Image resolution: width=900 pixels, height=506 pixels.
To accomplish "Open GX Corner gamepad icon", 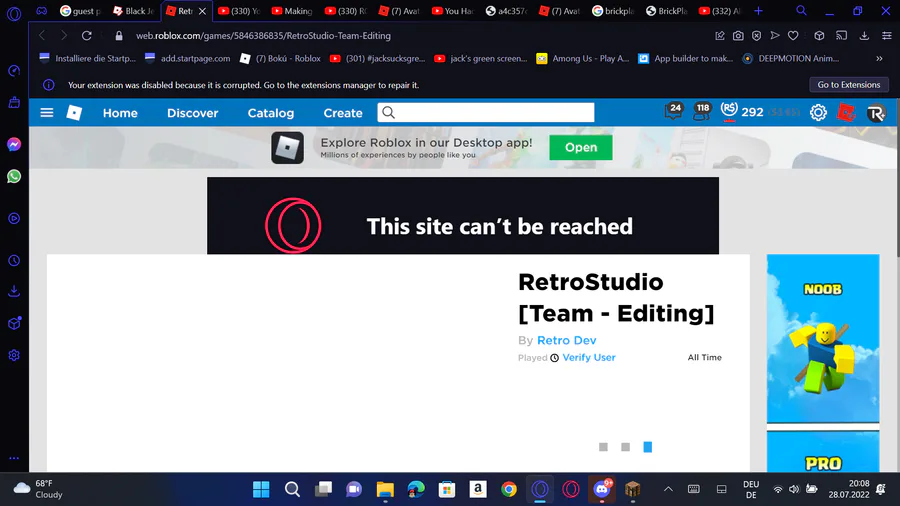I will 42,11.
